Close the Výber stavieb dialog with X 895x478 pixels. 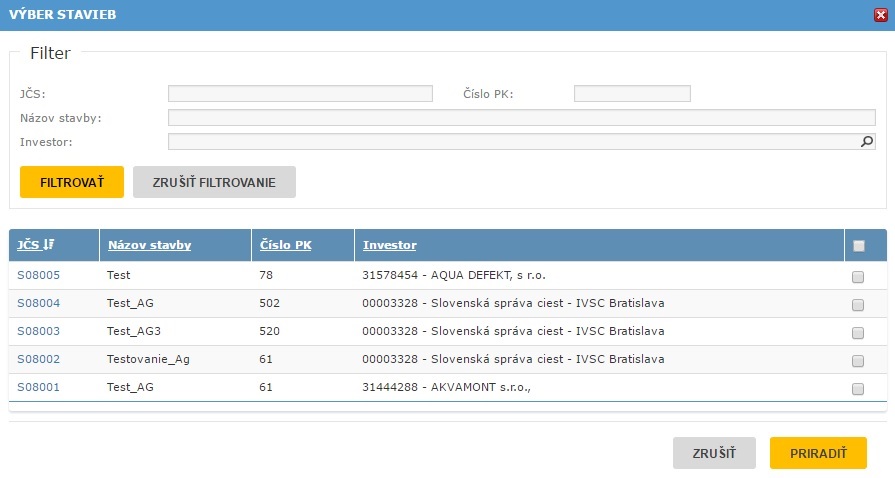click(880, 15)
